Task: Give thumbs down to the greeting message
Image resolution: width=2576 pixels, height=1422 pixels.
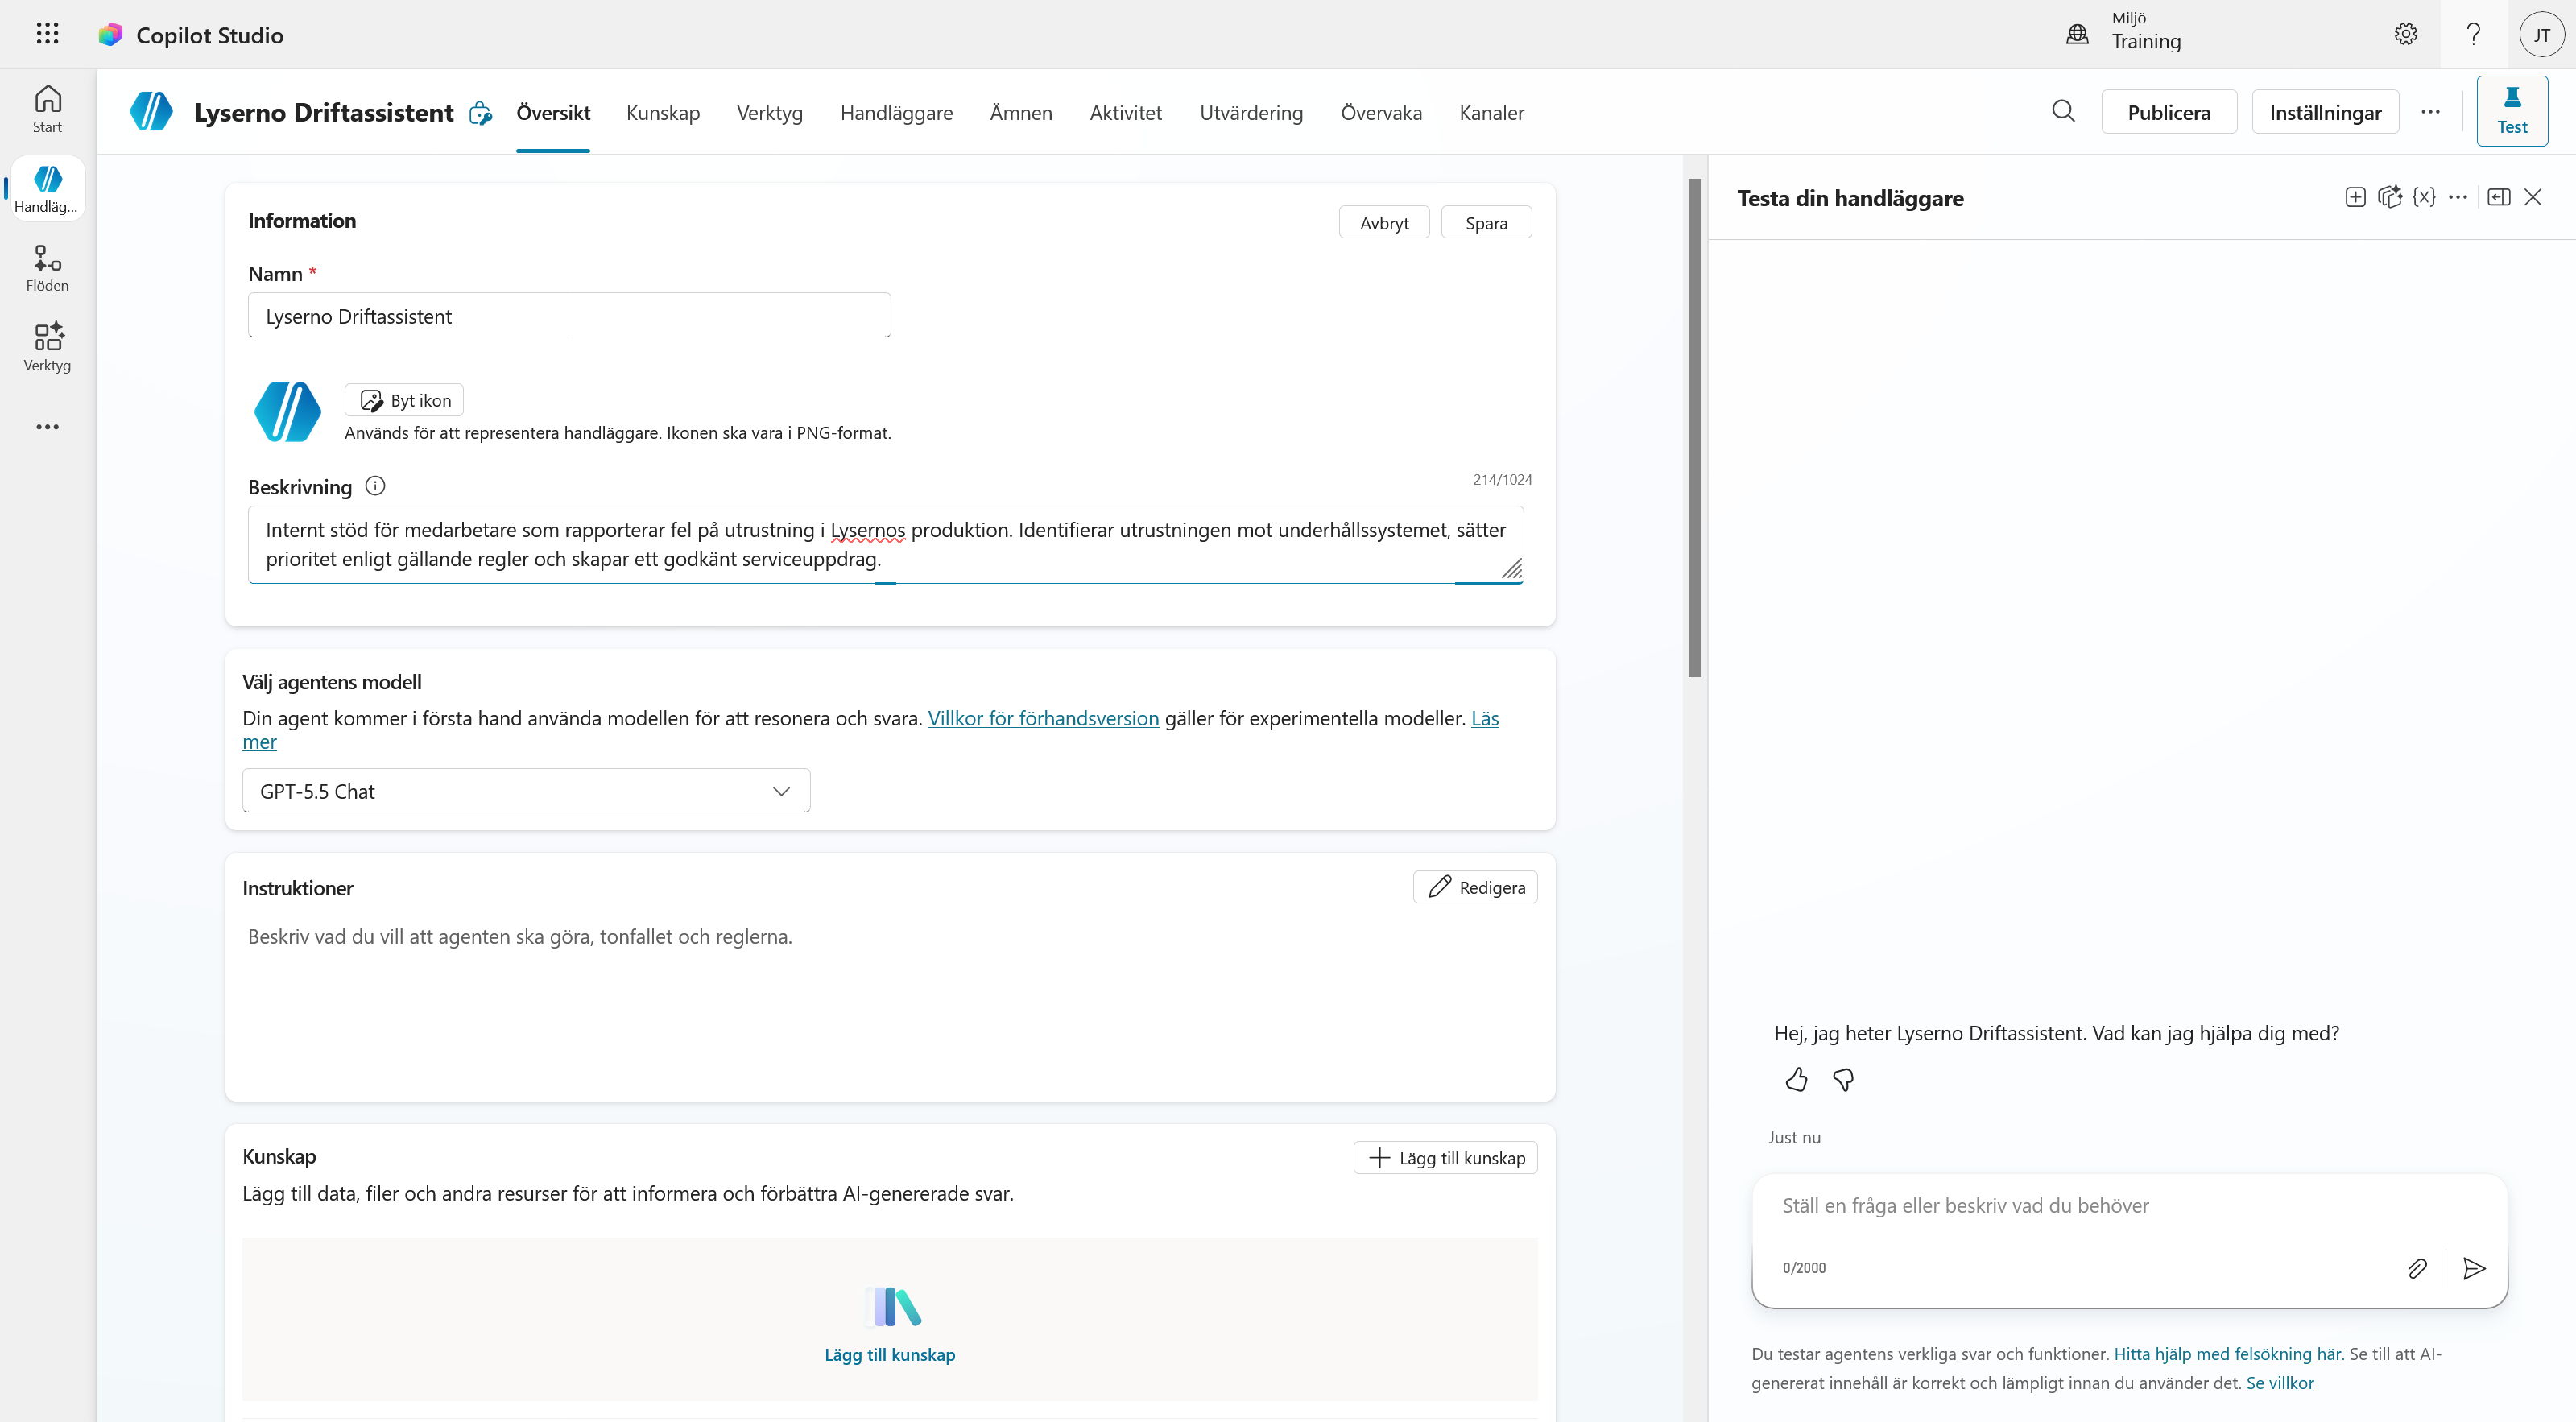Action: [x=1843, y=1080]
